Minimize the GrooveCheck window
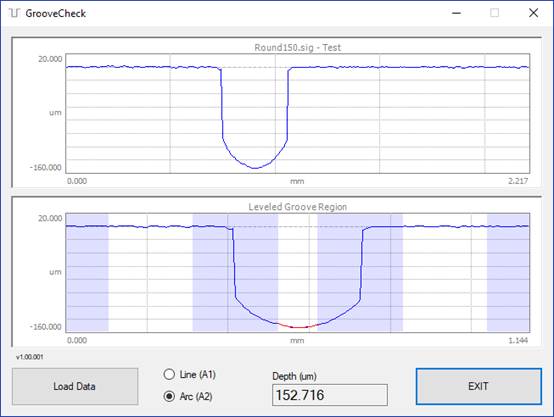The height and width of the screenshot is (417, 554). coord(456,13)
